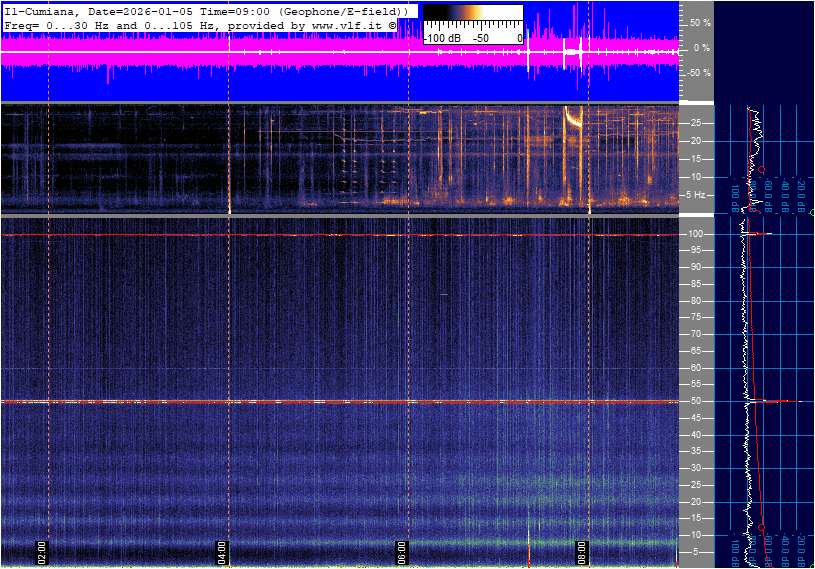Click the 02:00 time marker on the bottom axis
Viewport: 815px width, 569px height.
click(42, 551)
